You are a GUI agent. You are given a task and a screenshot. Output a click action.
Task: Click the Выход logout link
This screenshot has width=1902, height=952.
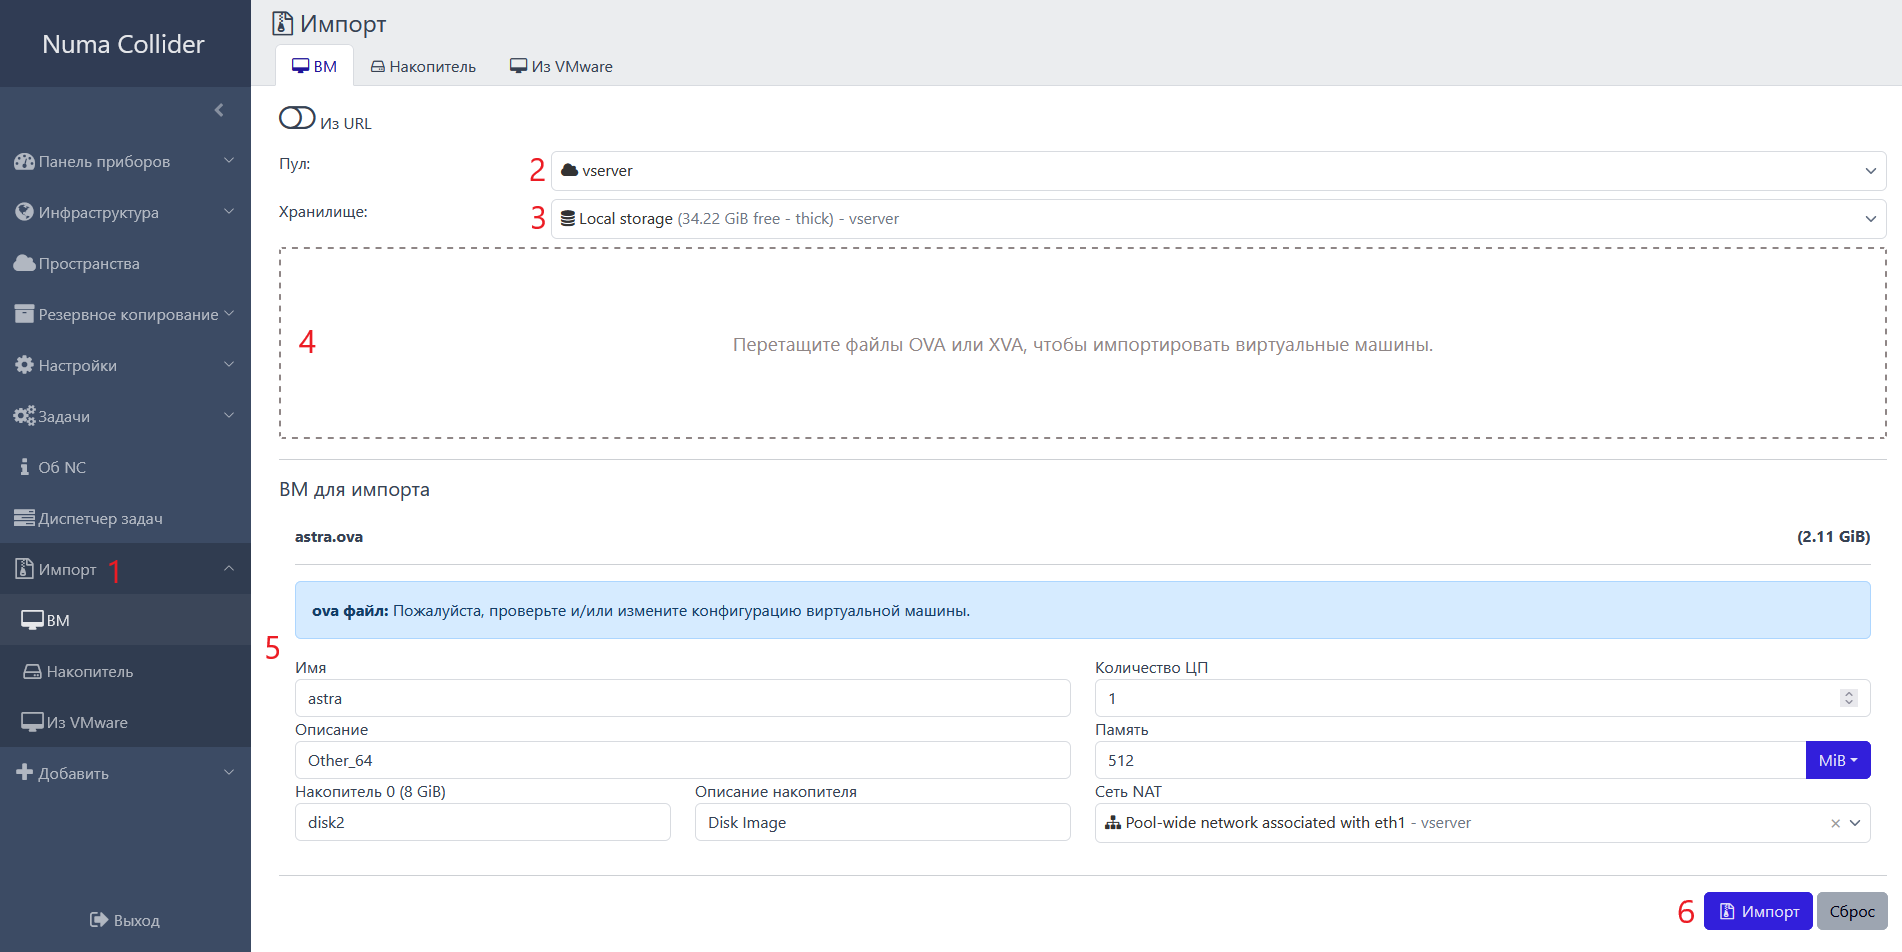pyautogui.click(x=125, y=920)
